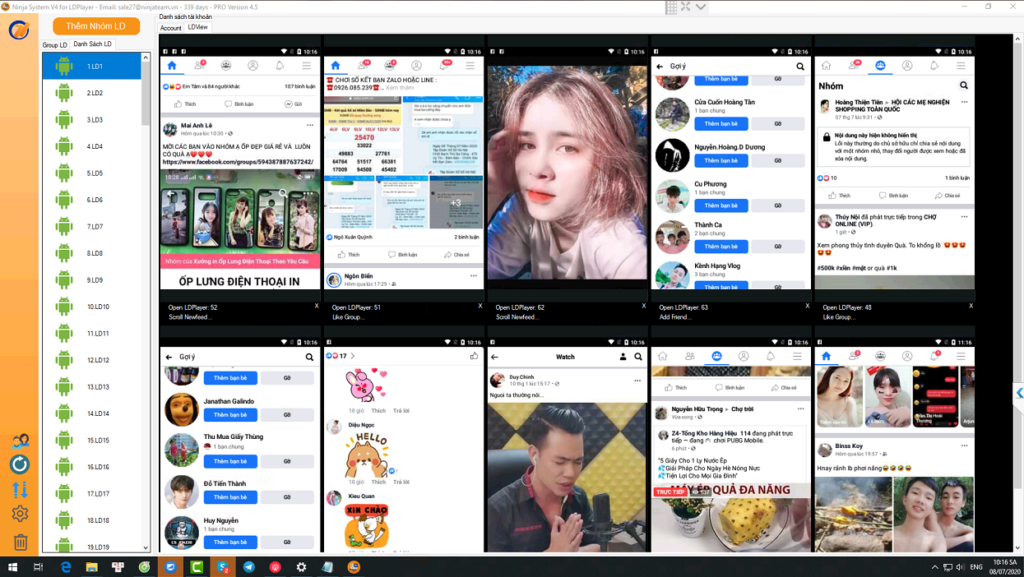Open Microsoft Edge from taskbar
The image size is (1024, 577).
tap(65, 567)
